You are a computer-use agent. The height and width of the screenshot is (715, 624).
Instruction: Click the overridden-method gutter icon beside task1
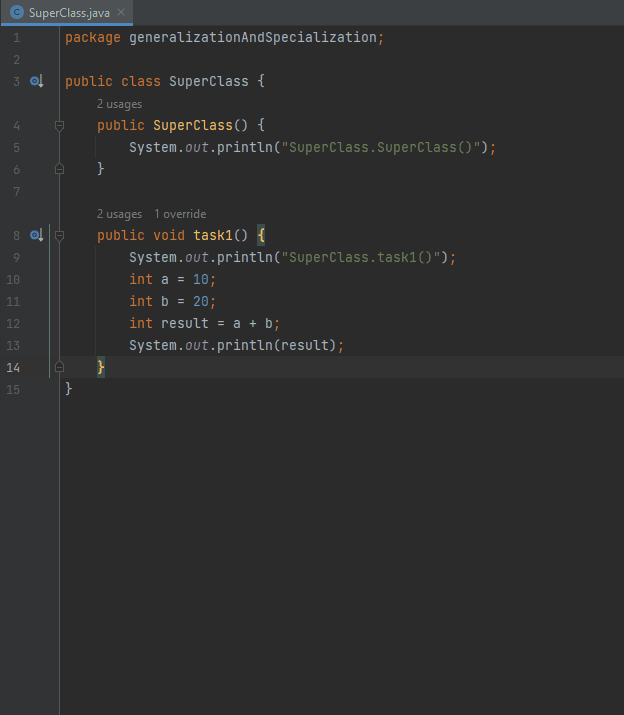pyautogui.click(x=36, y=235)
